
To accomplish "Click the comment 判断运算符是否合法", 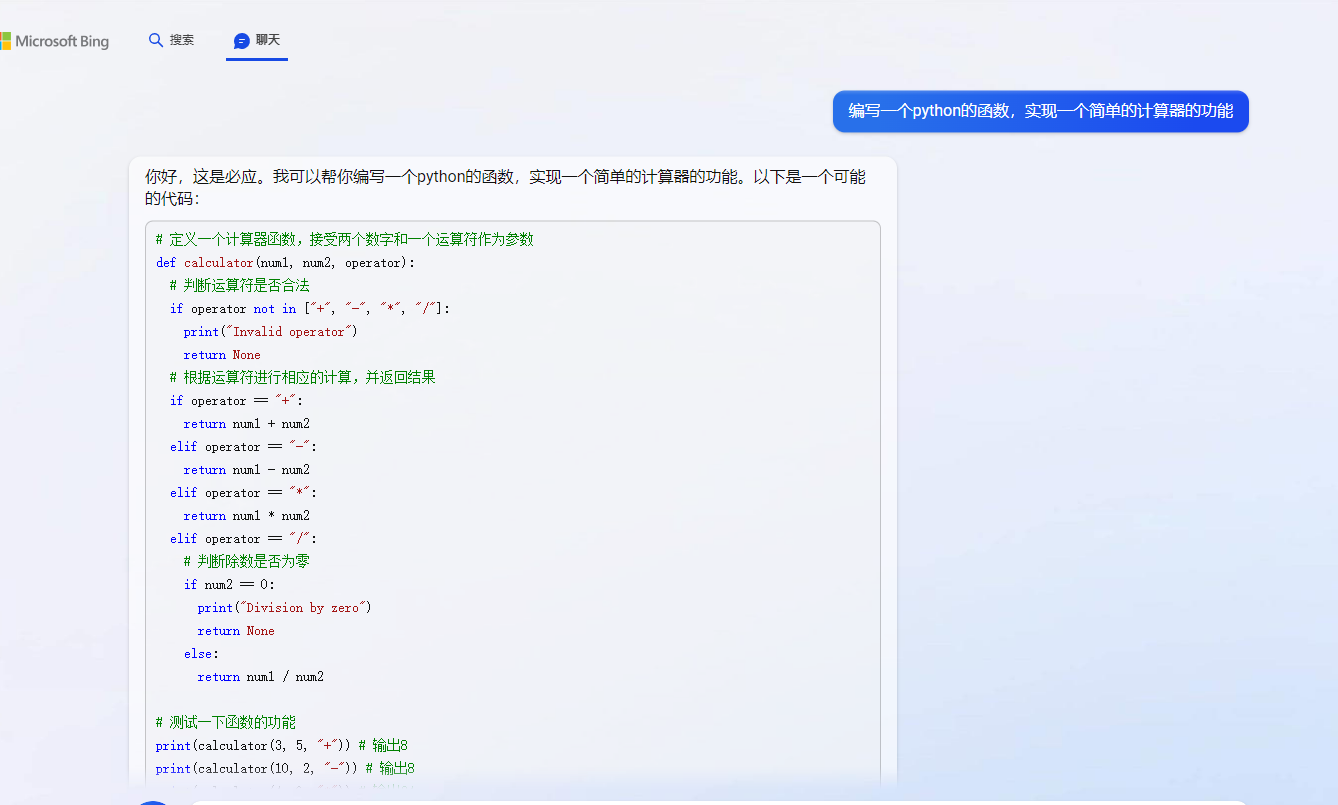I will 240,286.
